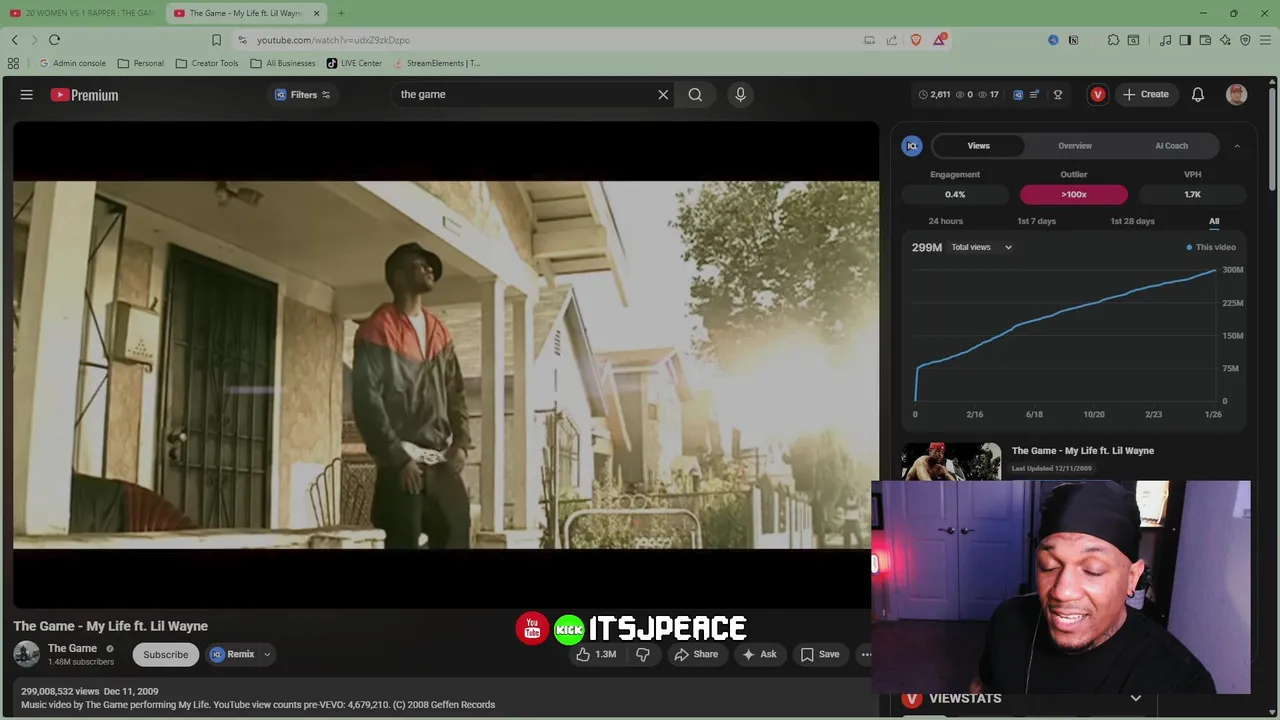Open the Personal bookmarks folder

tap(140, 63)
